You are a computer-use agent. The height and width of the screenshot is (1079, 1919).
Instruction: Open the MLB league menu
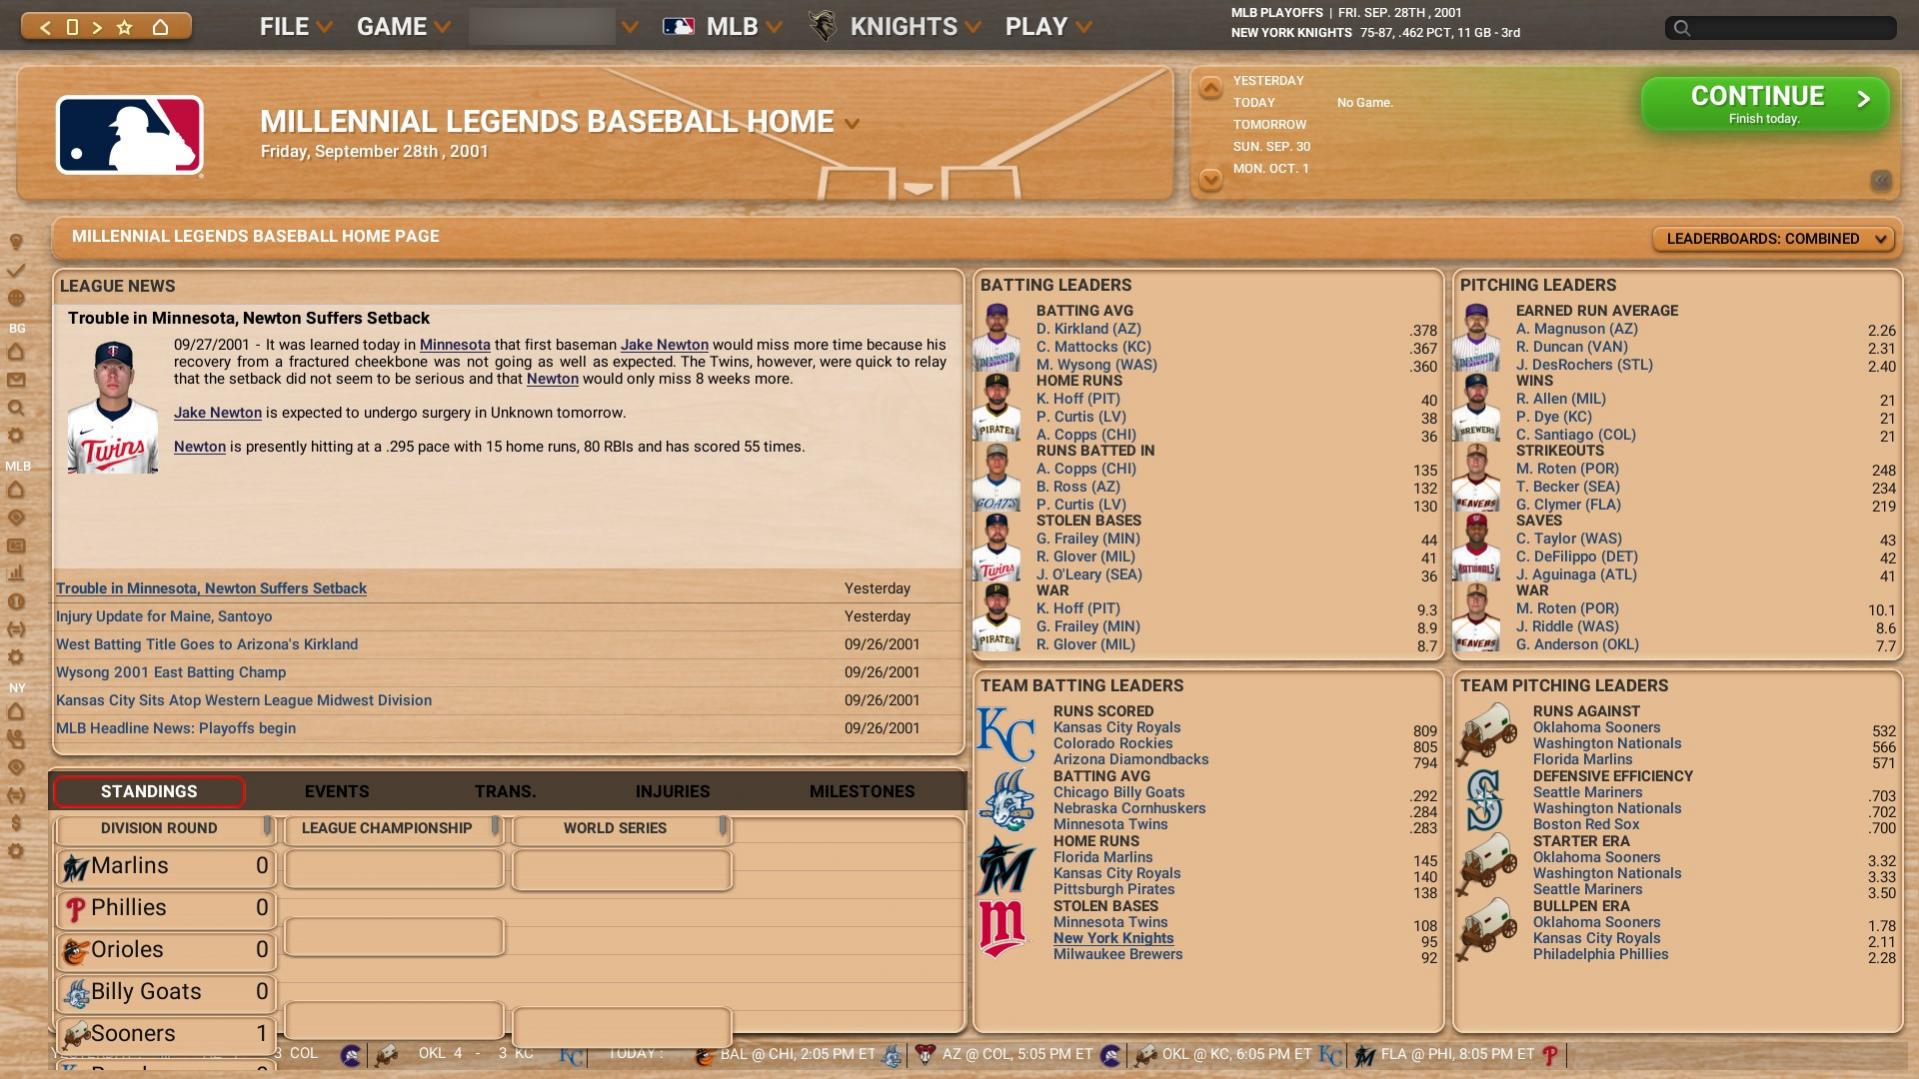(x=722, y=27)
